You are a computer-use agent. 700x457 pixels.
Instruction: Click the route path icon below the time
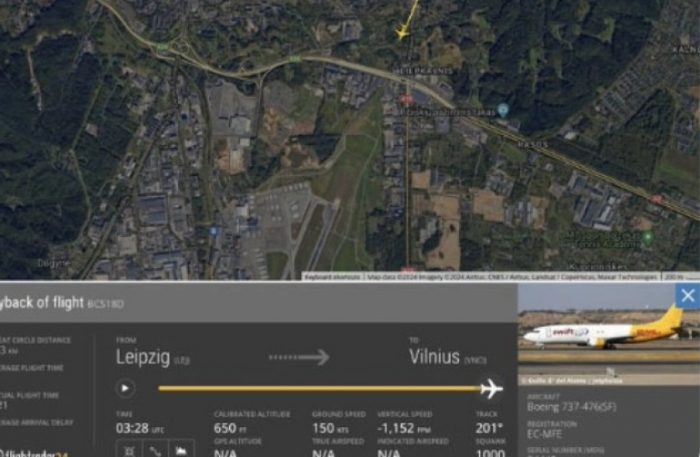pyautogui.click(x=155, y=451)
